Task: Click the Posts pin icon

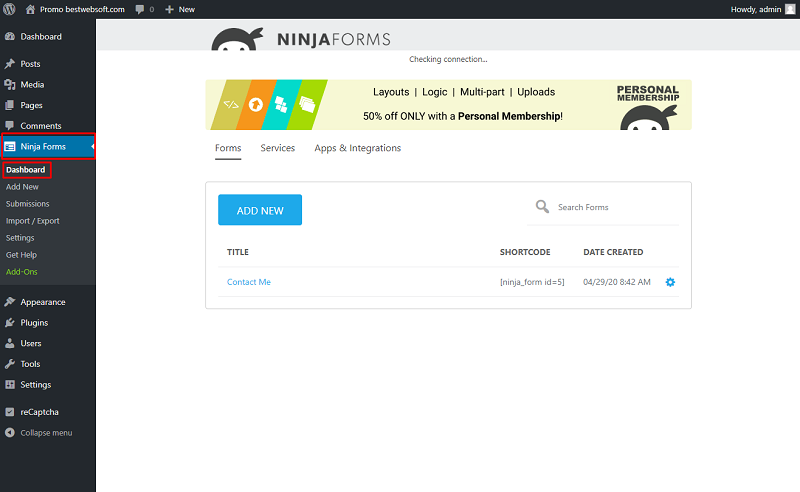Action: (x=10, y=64)
